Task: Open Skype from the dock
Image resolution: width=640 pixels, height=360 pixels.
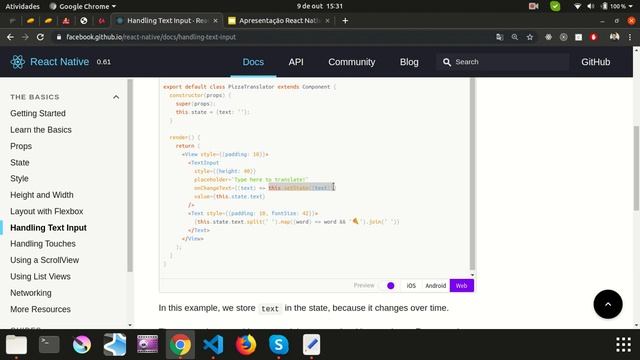Action: tap(279, 345)
